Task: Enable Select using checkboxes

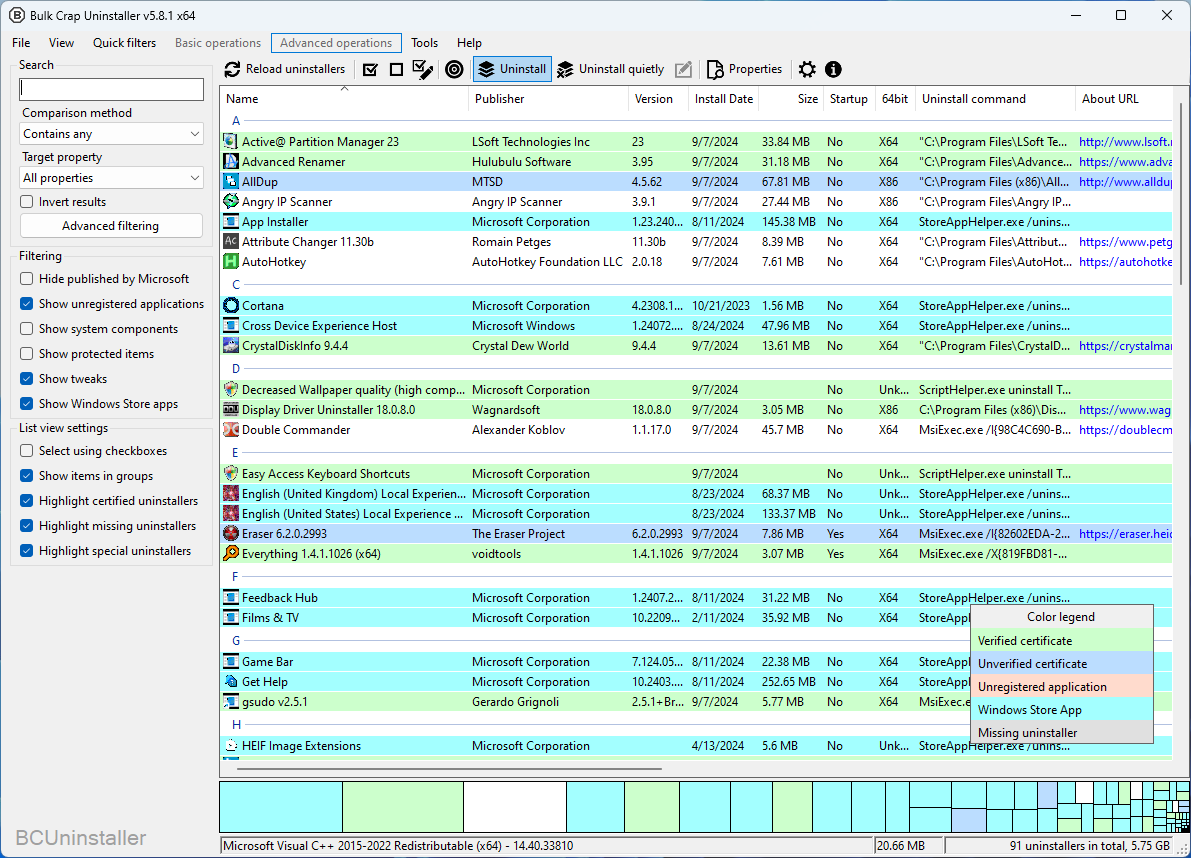Action: [x=27, y=451]
